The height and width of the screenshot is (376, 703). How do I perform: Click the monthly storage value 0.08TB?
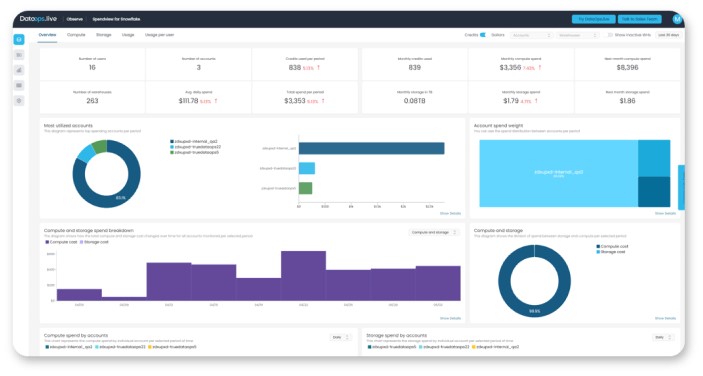[x=414, y=101]
